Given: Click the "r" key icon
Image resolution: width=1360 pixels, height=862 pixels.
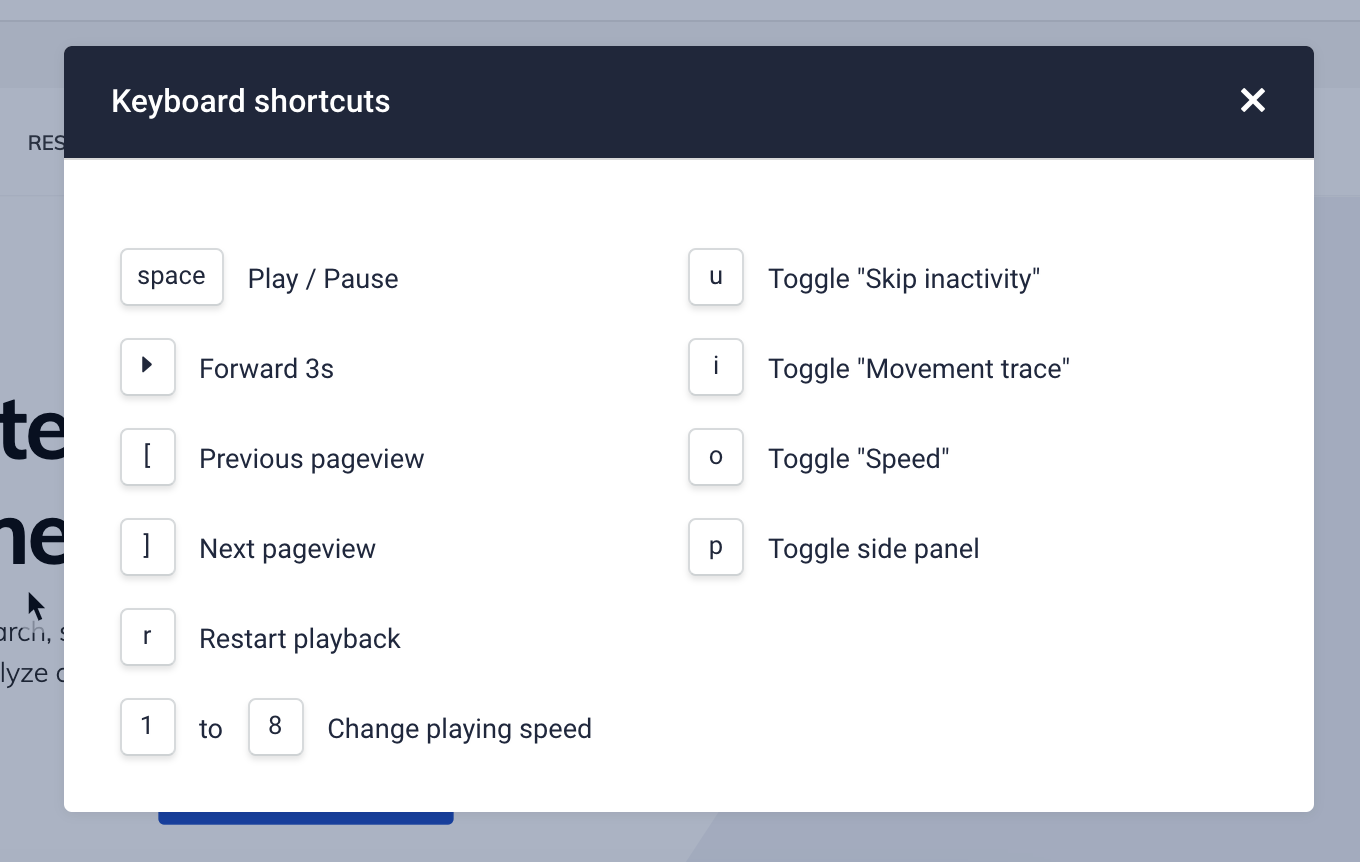Looking at the screenshot, I should (x=148, y=637).
